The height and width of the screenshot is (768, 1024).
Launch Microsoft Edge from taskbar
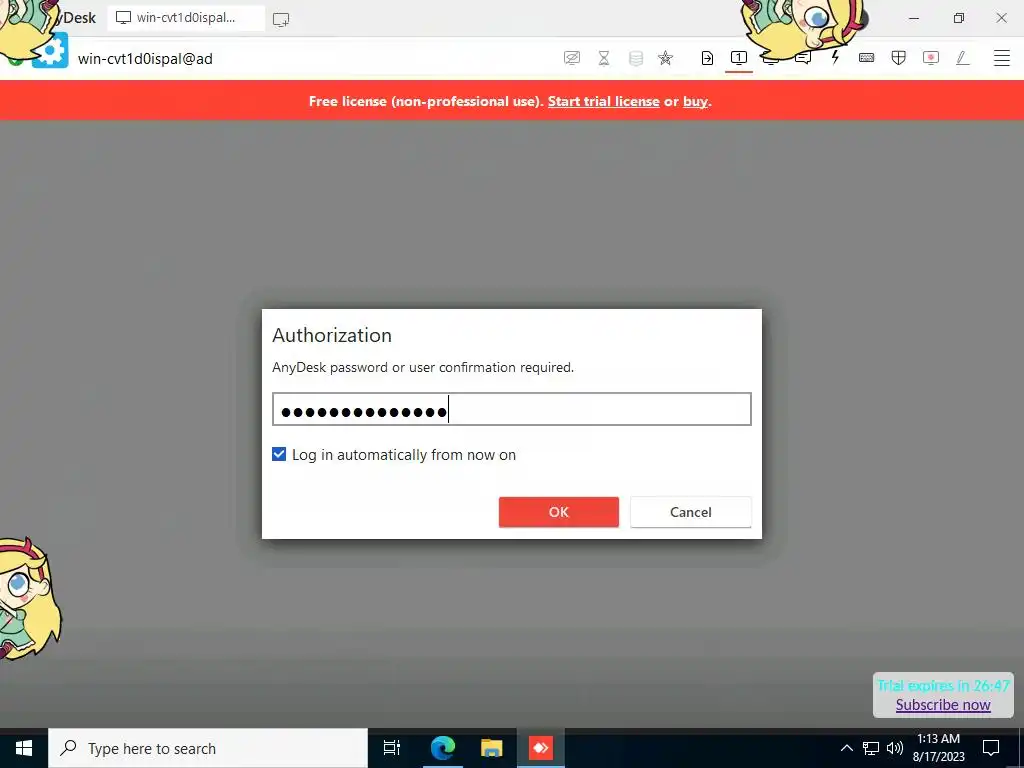point(442,748)
